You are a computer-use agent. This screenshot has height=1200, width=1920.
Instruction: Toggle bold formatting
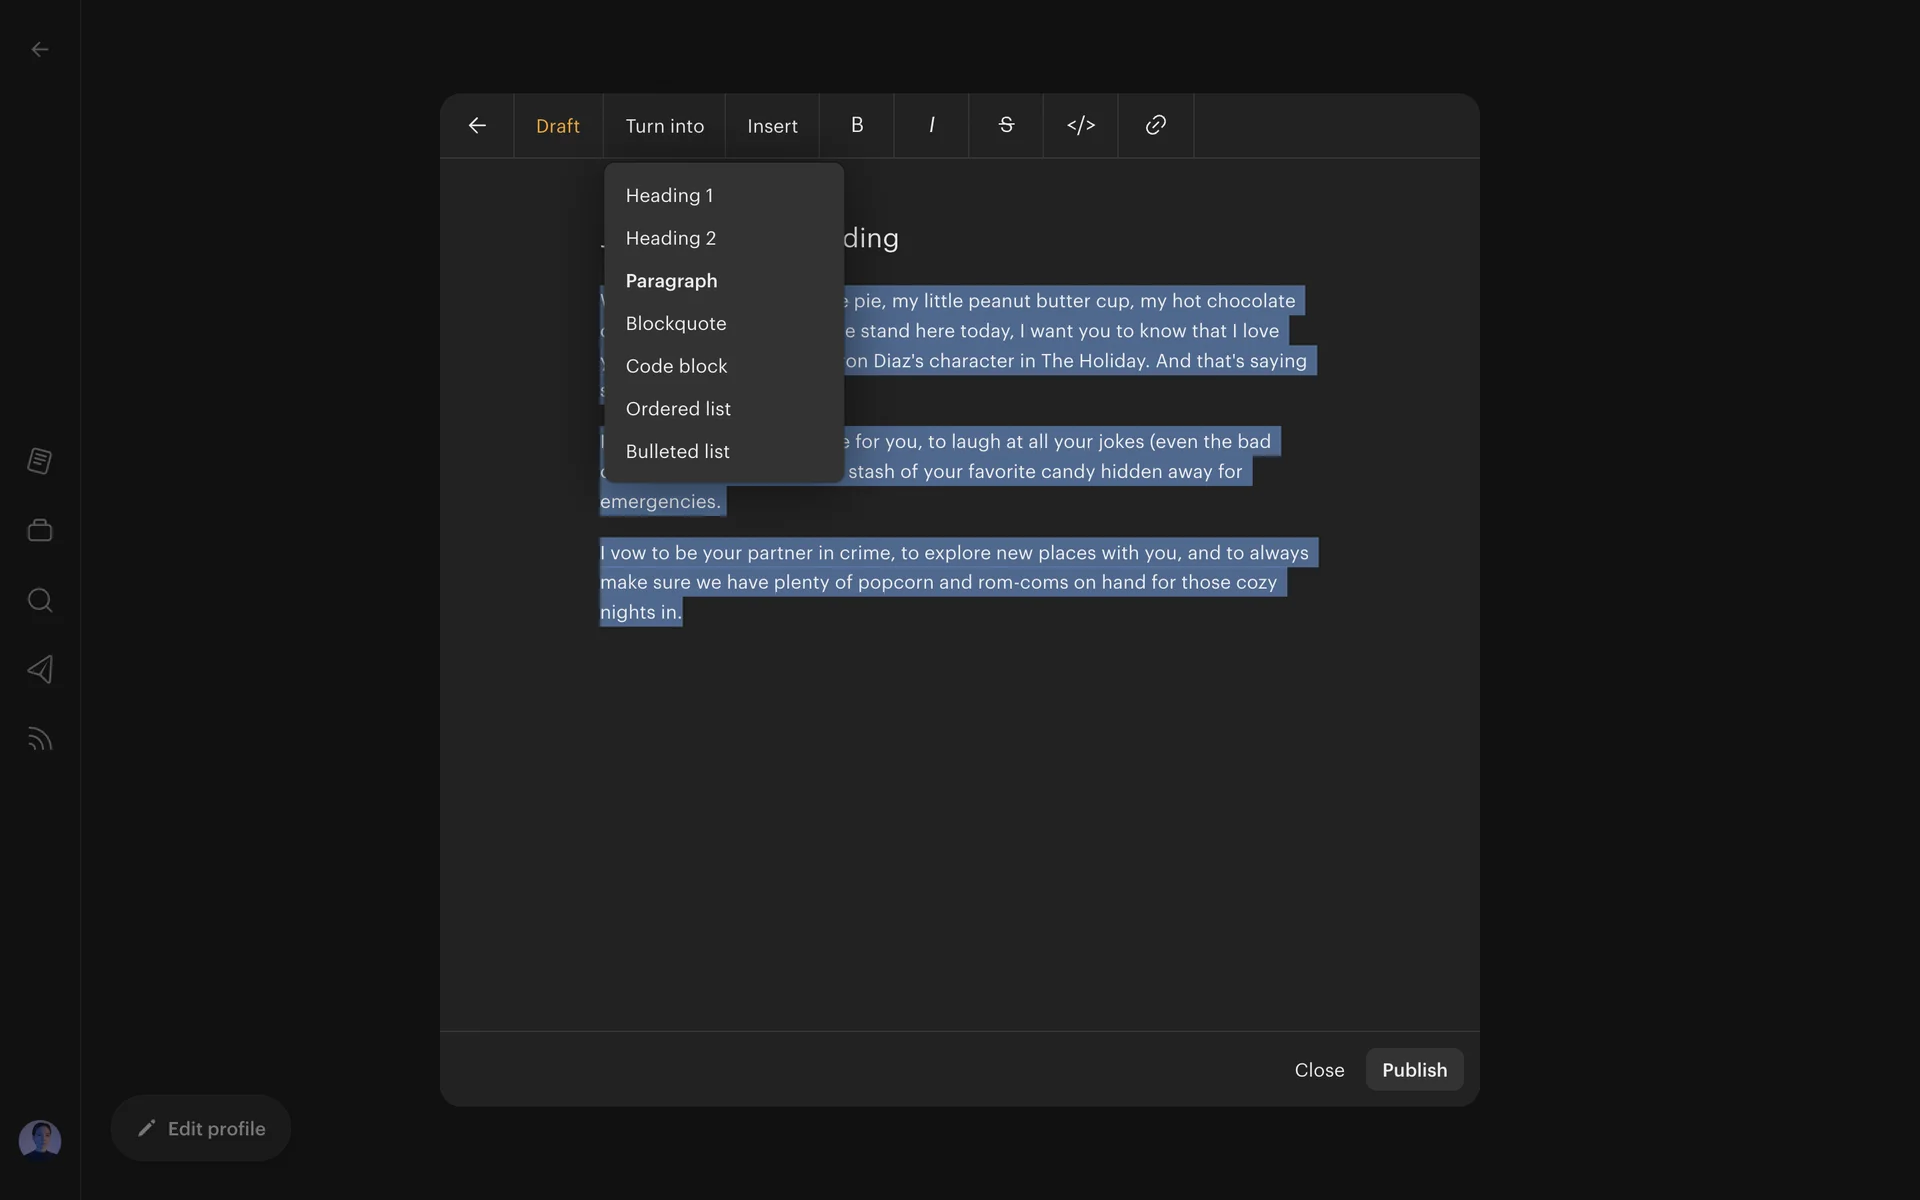pyautogui.click(x=857, y=126)
